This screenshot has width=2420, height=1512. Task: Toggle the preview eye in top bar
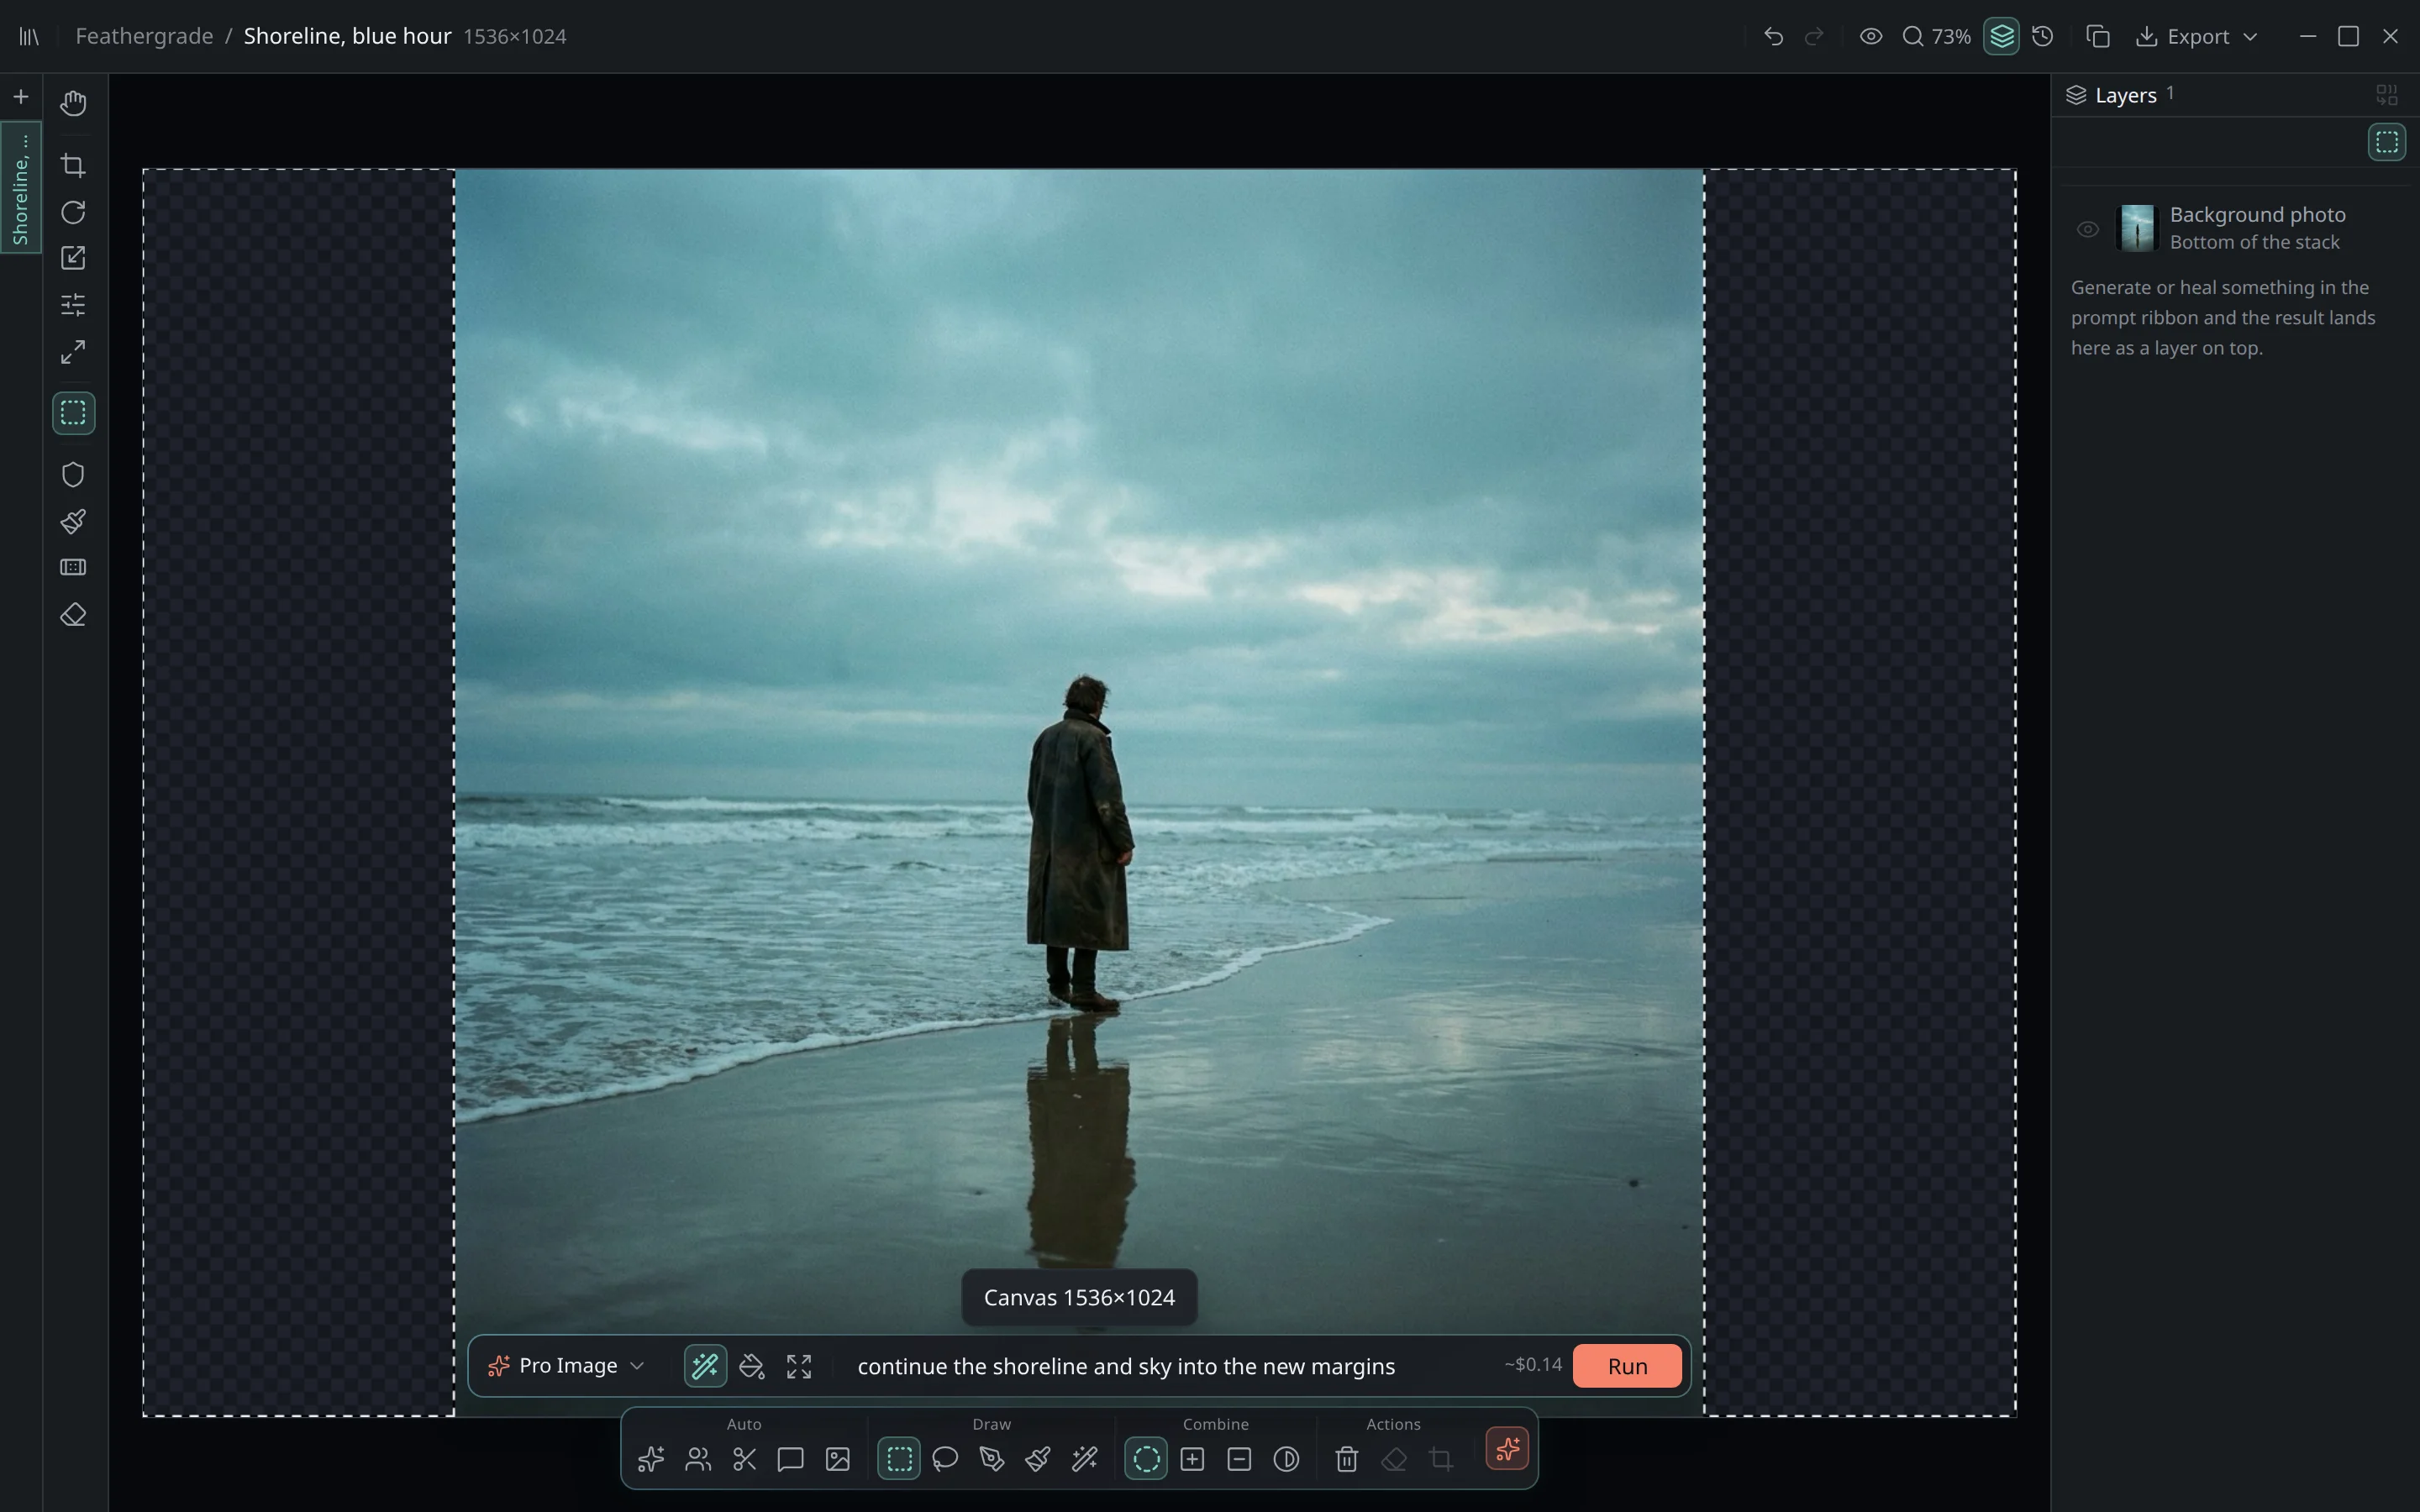(x=1871, y=36)
